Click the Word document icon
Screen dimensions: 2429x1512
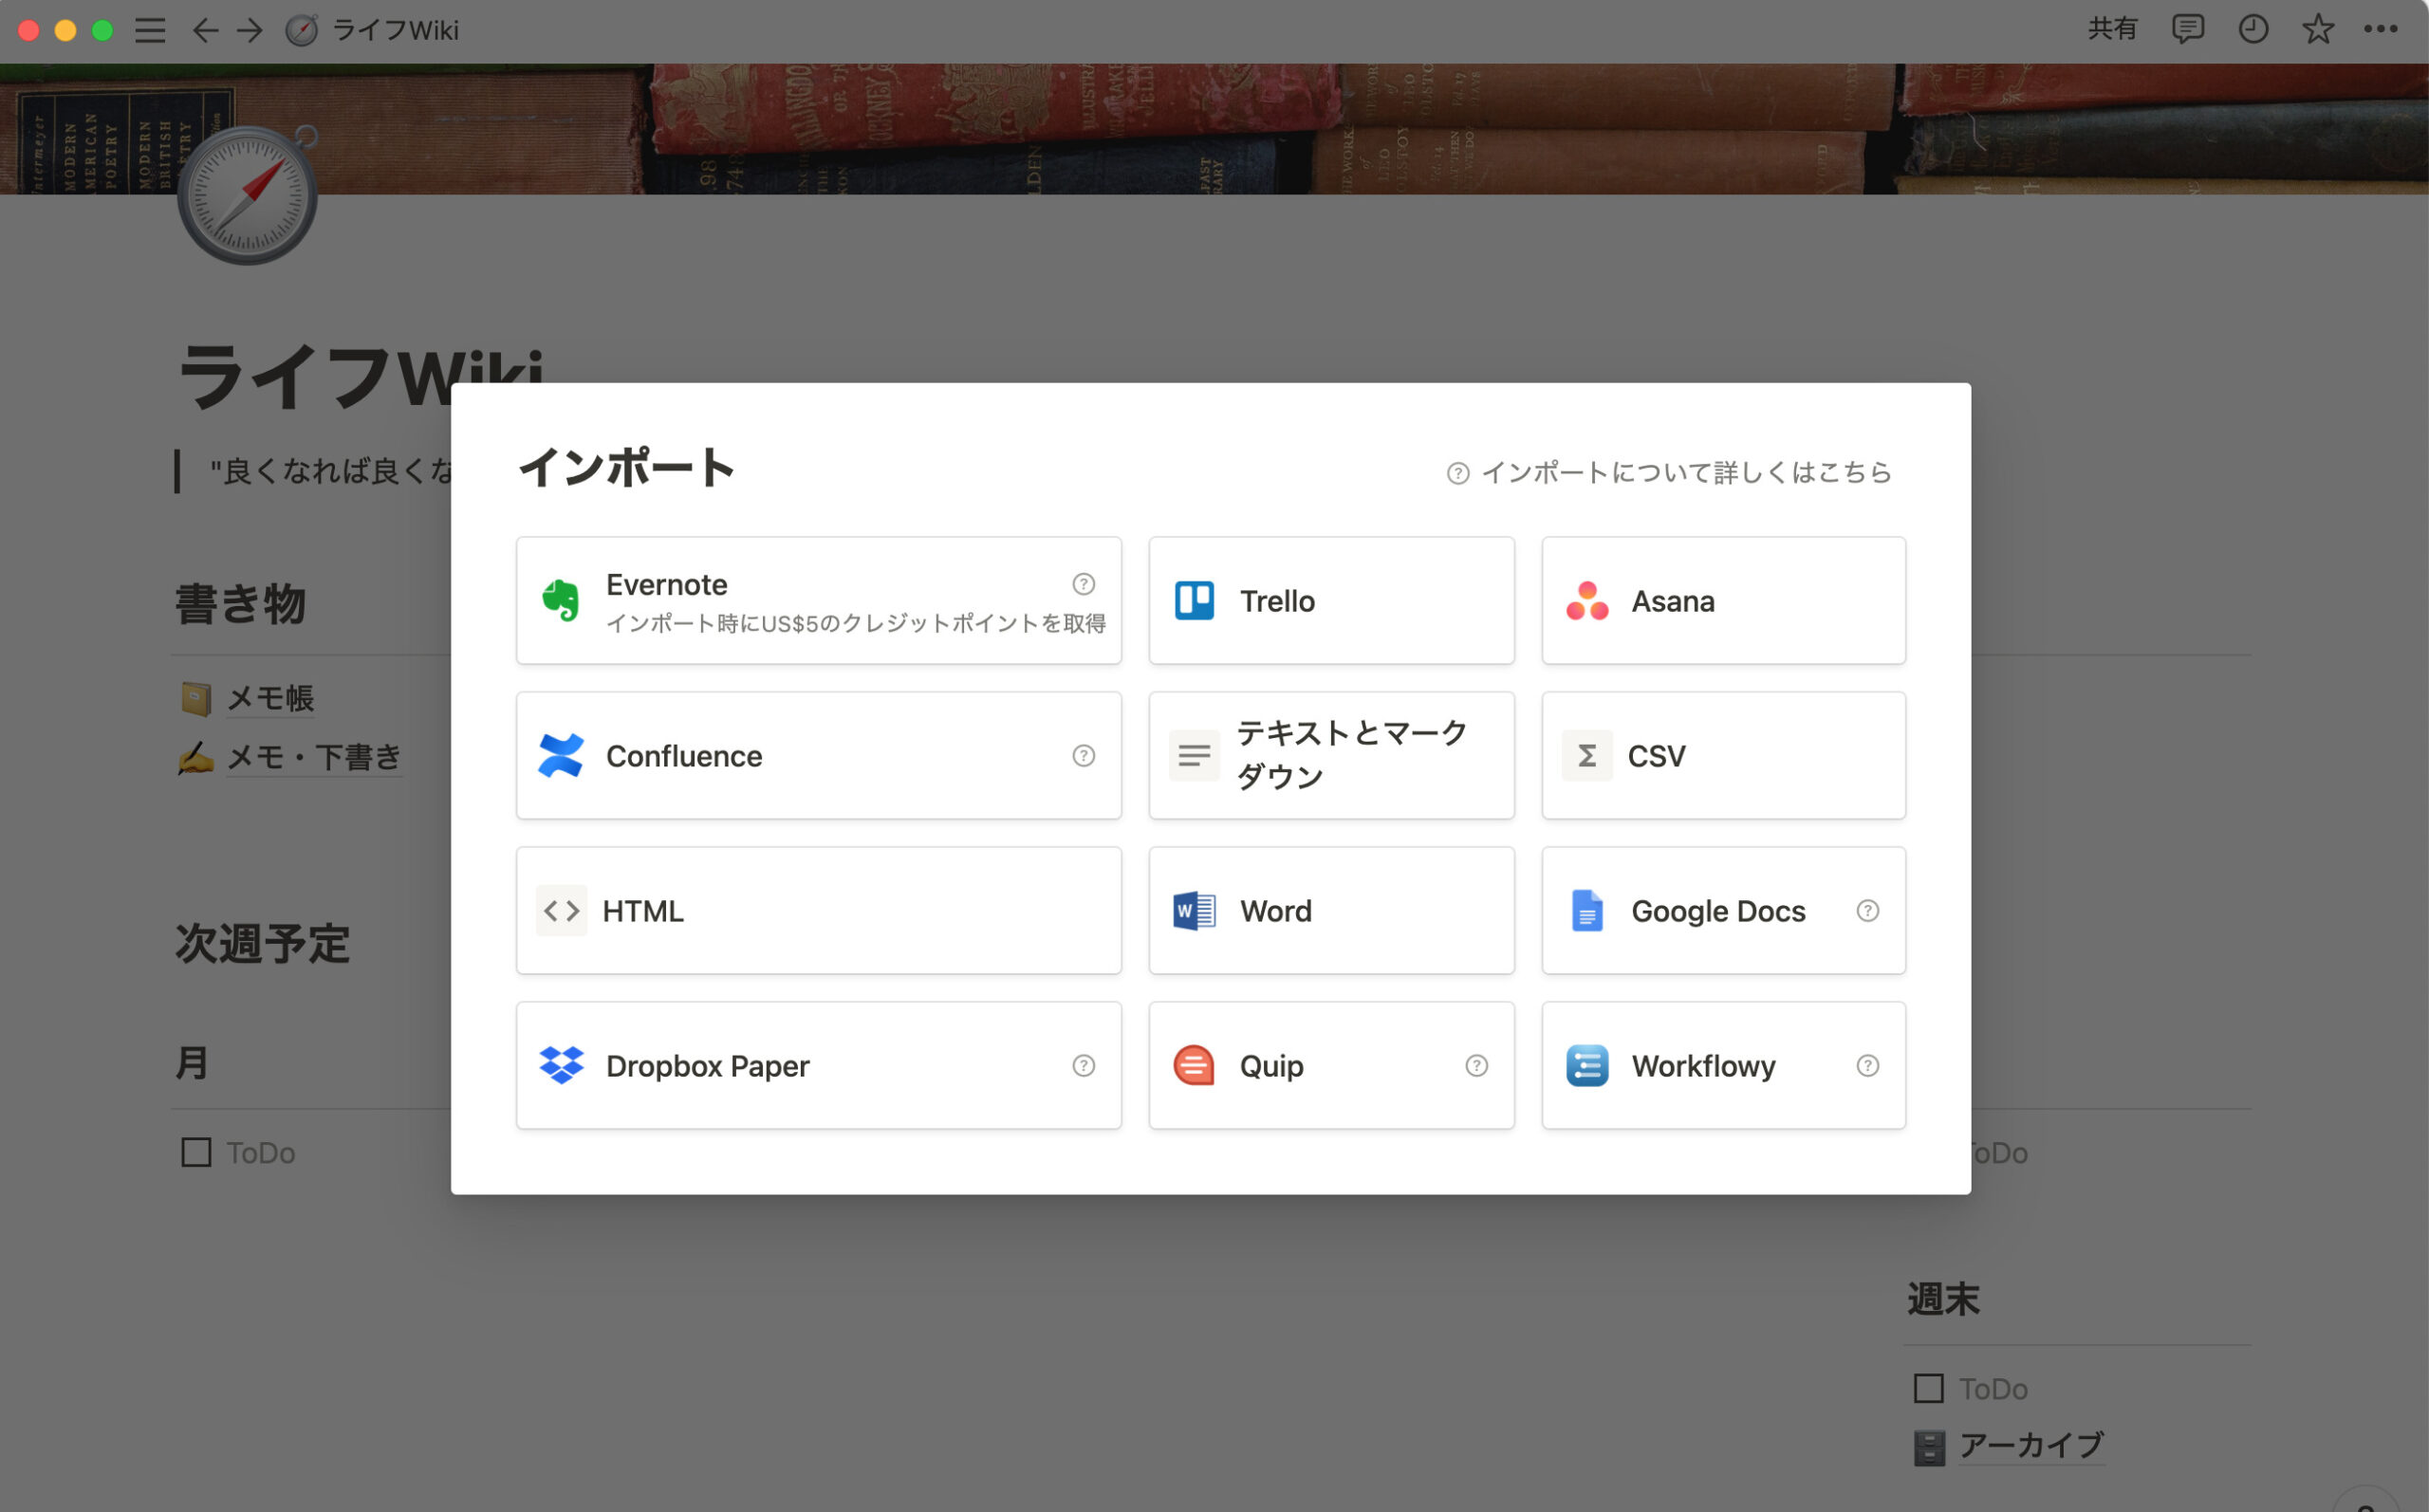pyautogui.click(x=1194, y=910)
